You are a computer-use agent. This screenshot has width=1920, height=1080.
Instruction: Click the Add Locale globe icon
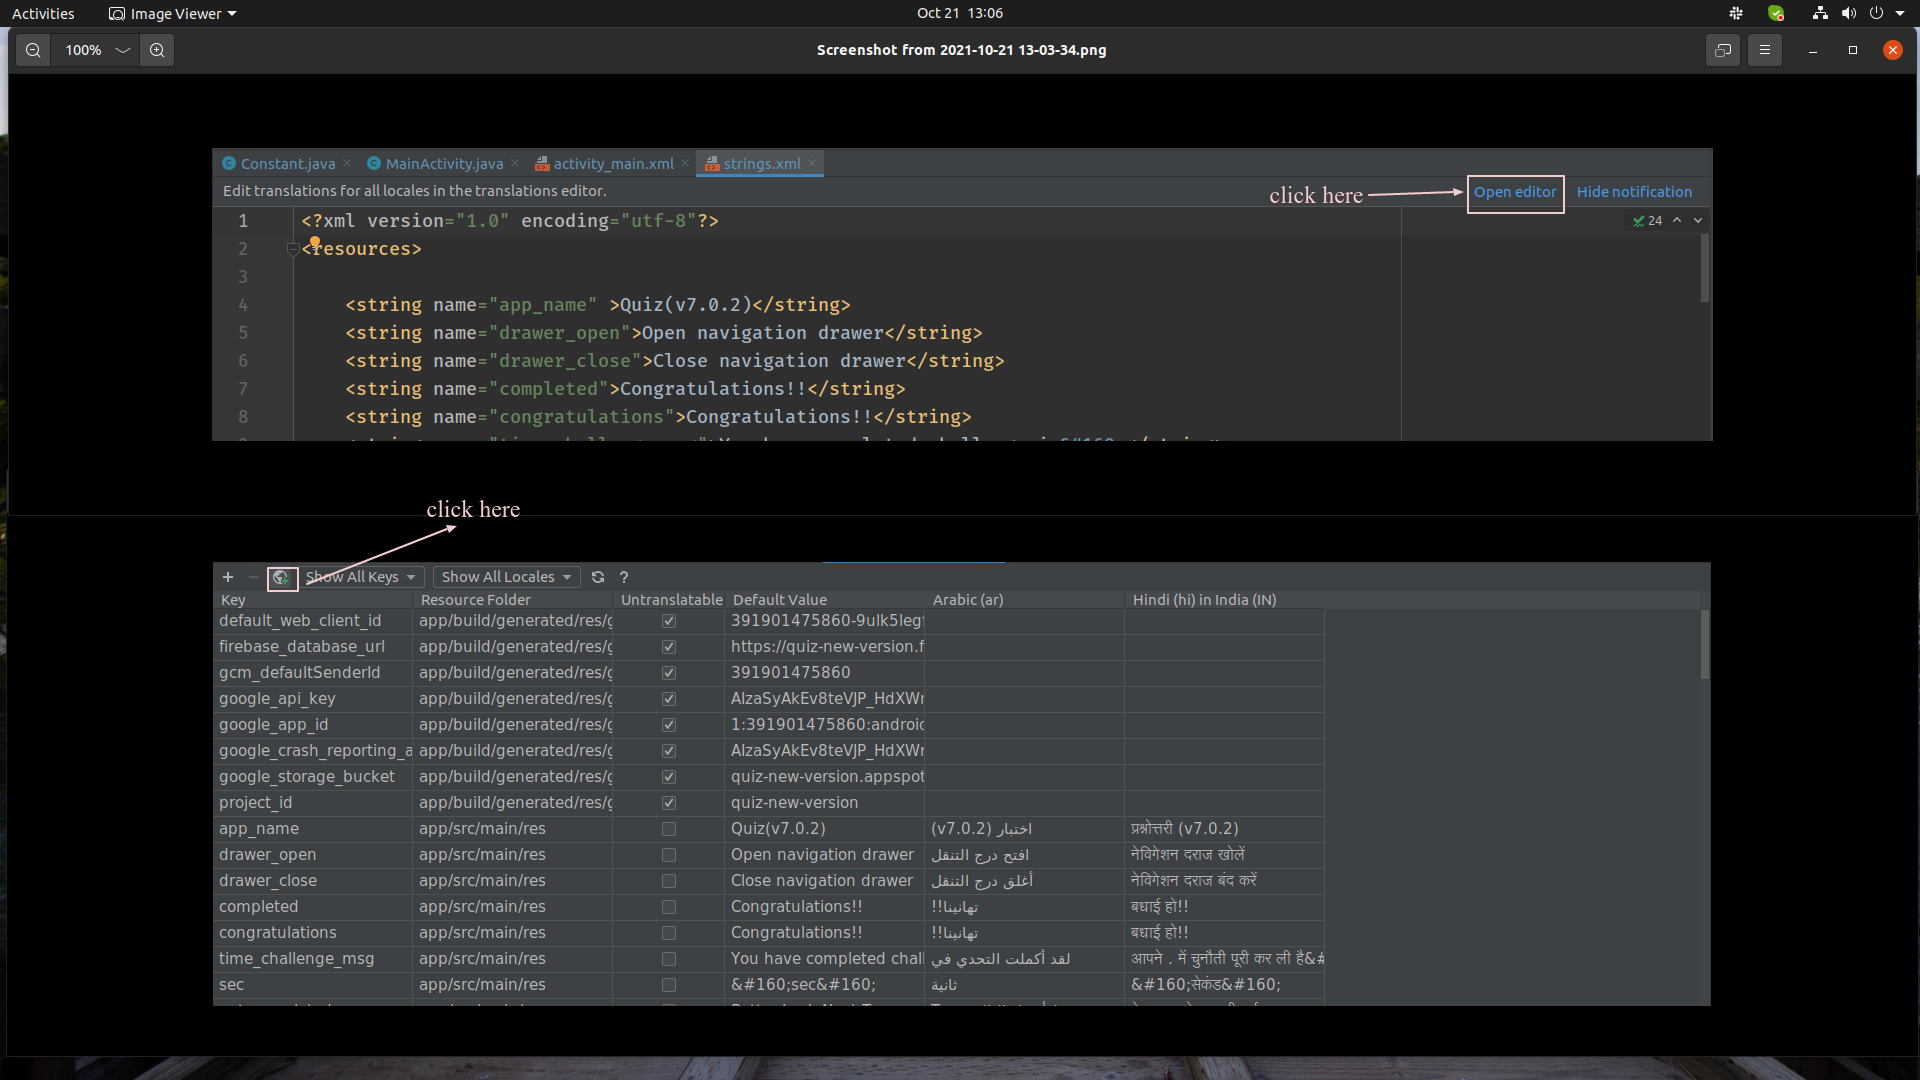[281, 578]
